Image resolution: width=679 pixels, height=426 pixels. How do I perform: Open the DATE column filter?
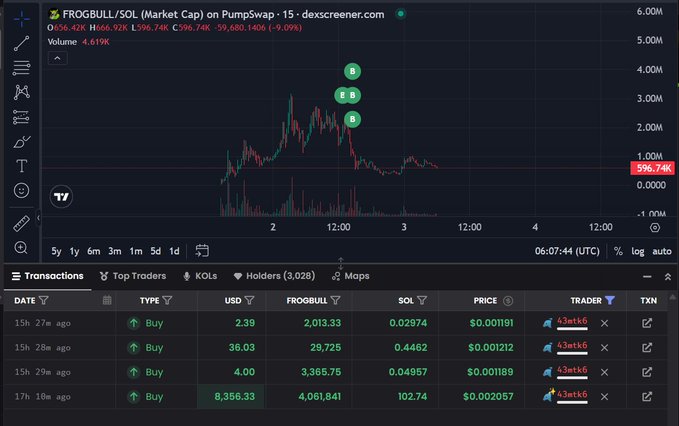click(x=44, y=300)
